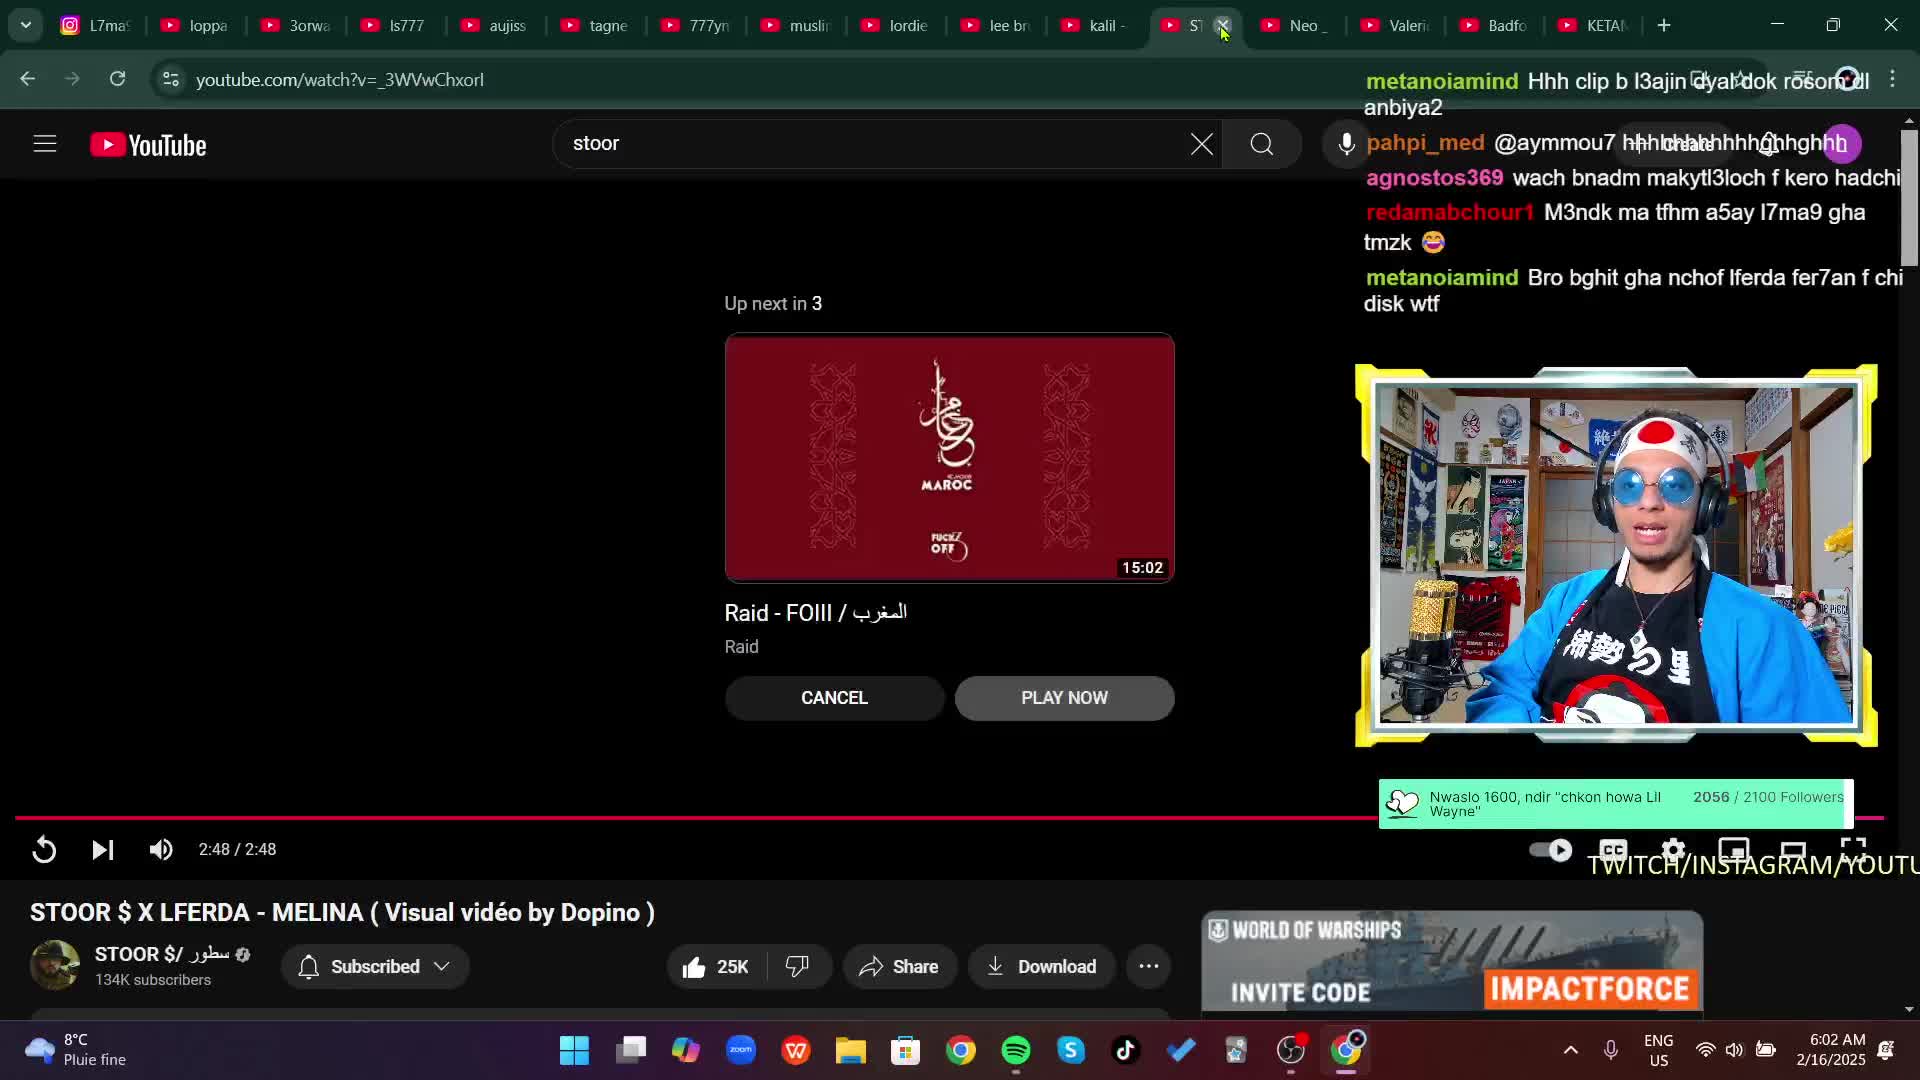This screenshot has height=1080, width=1920.
Task: Open the clock showing 6:02 AM
Action: click(x=1831, y=1050)
